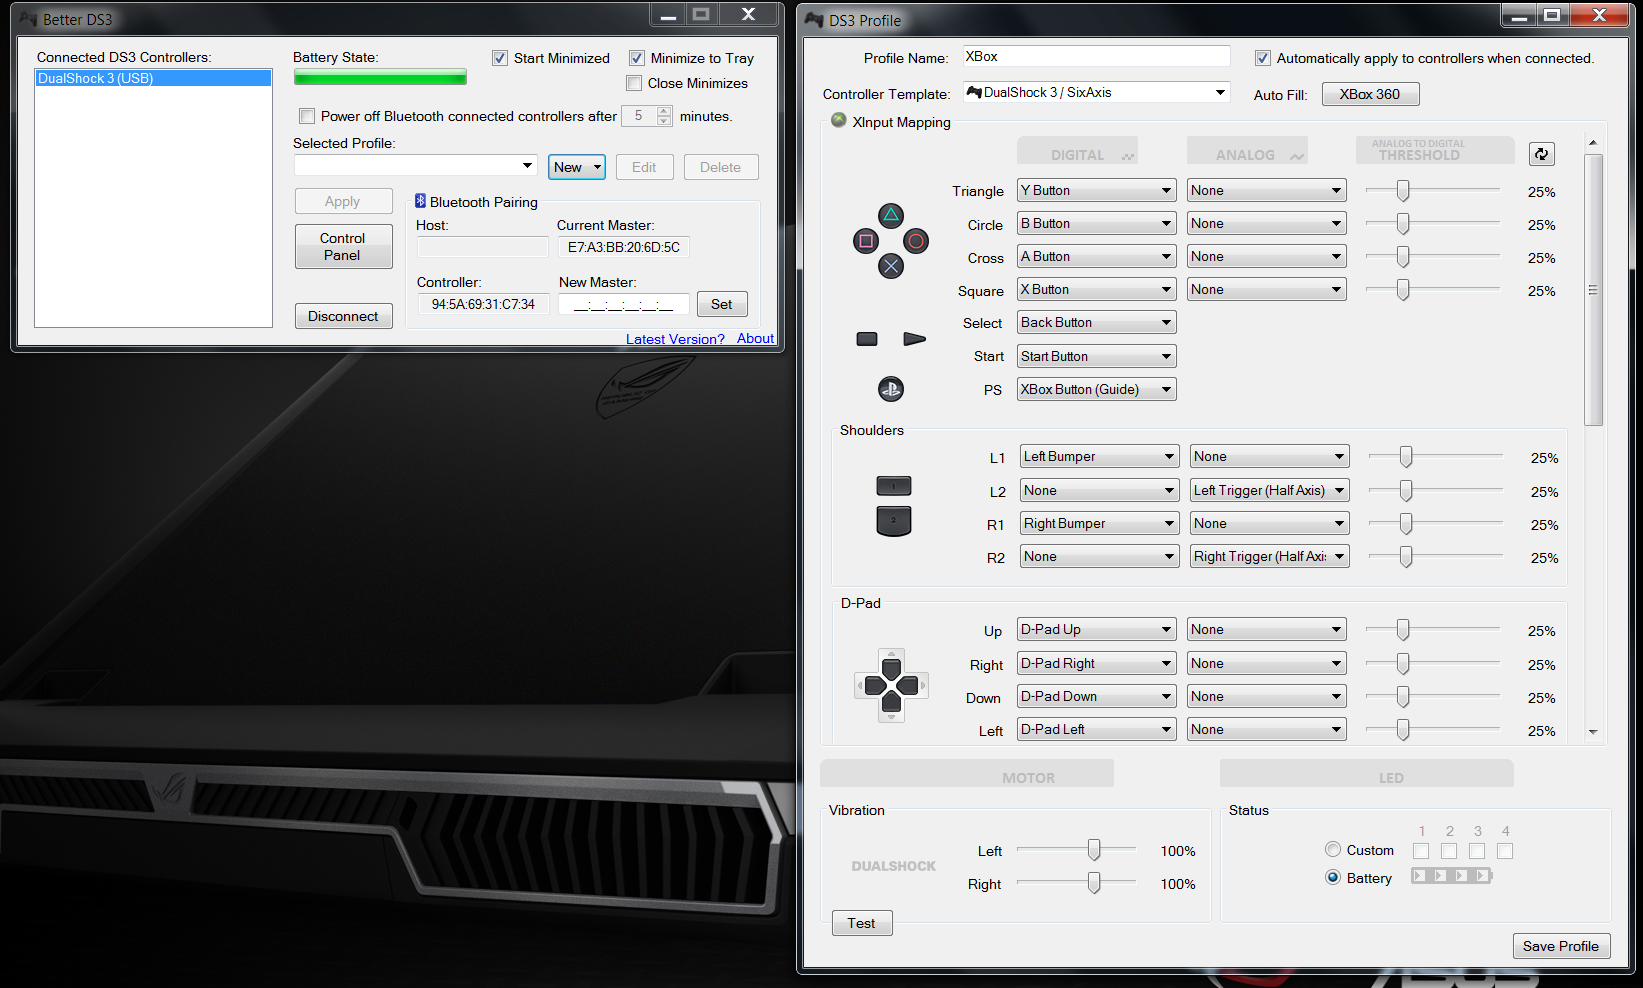Enable the Close Minimizes checkbox
The image size is (1643, 988).
pyautogui.click(x=634, y=83)
